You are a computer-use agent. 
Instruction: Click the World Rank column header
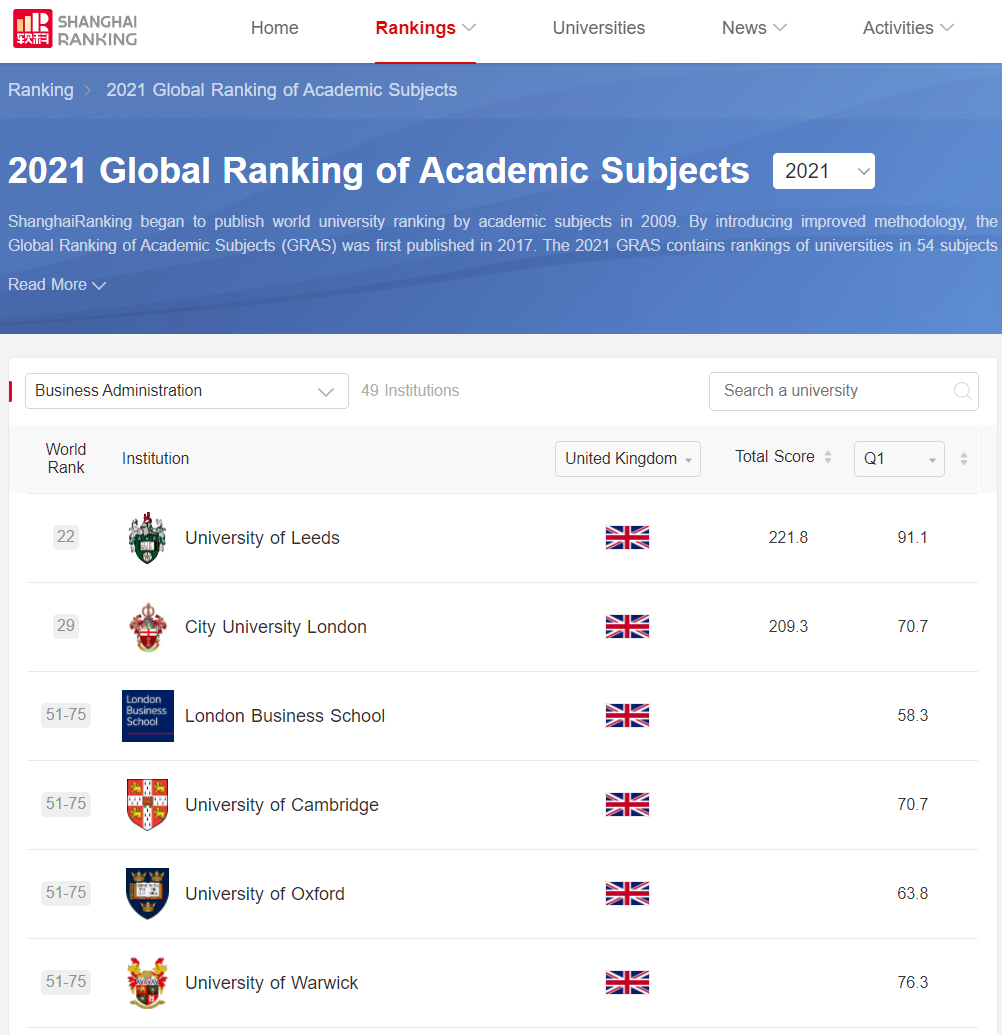[x=65, y=458]
